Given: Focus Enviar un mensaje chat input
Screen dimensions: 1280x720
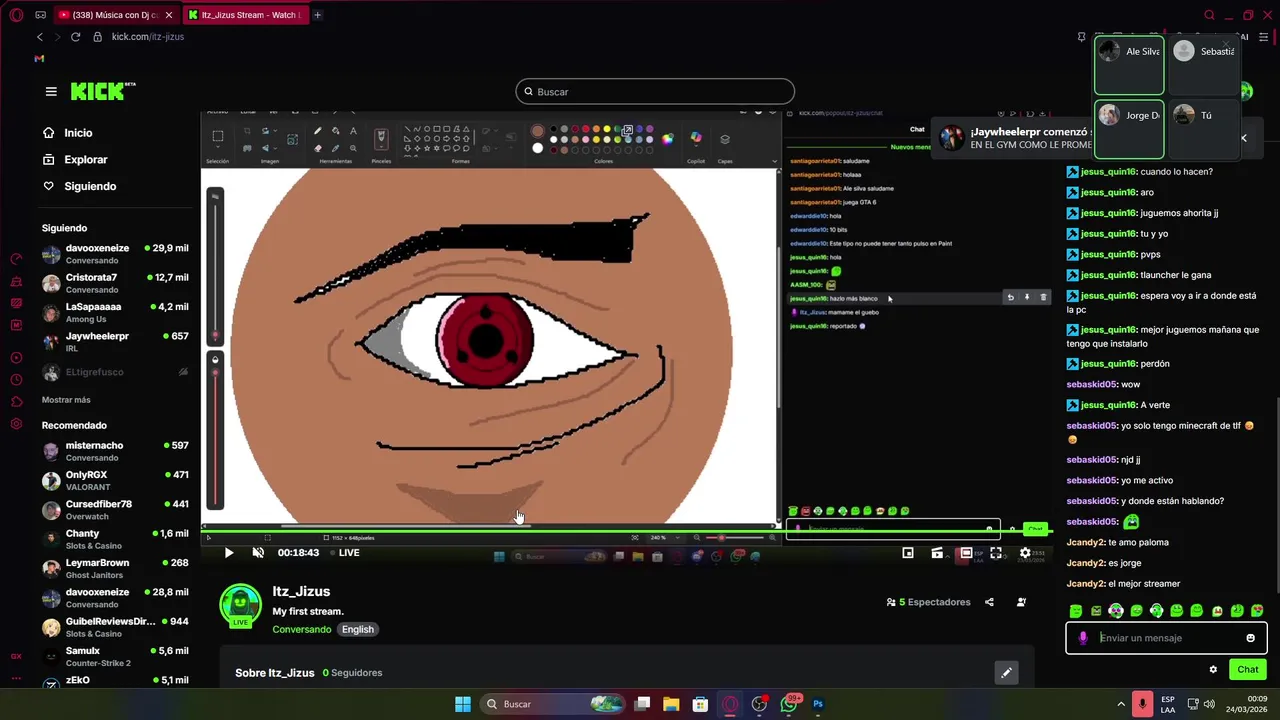Looking at the screenshot, I should pyautogui.click(x=1167, y=638).
